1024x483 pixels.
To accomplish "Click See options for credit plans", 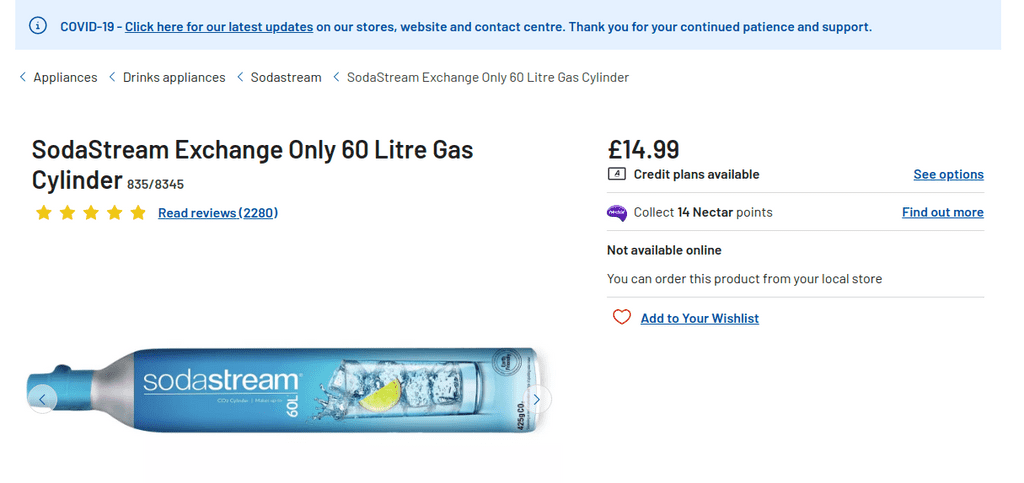I will [948, 174].
